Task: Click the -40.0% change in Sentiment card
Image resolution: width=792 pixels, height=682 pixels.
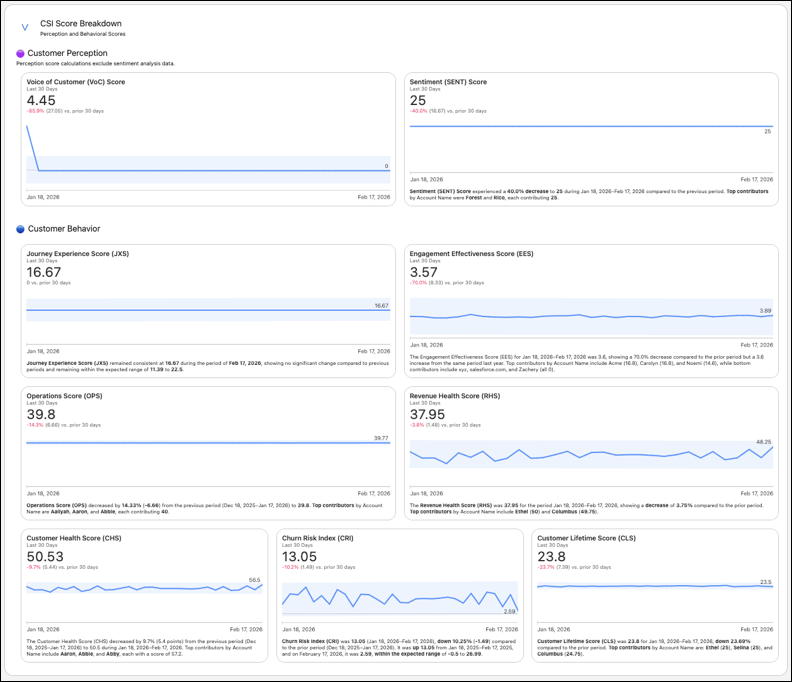Action: point(418,111)
